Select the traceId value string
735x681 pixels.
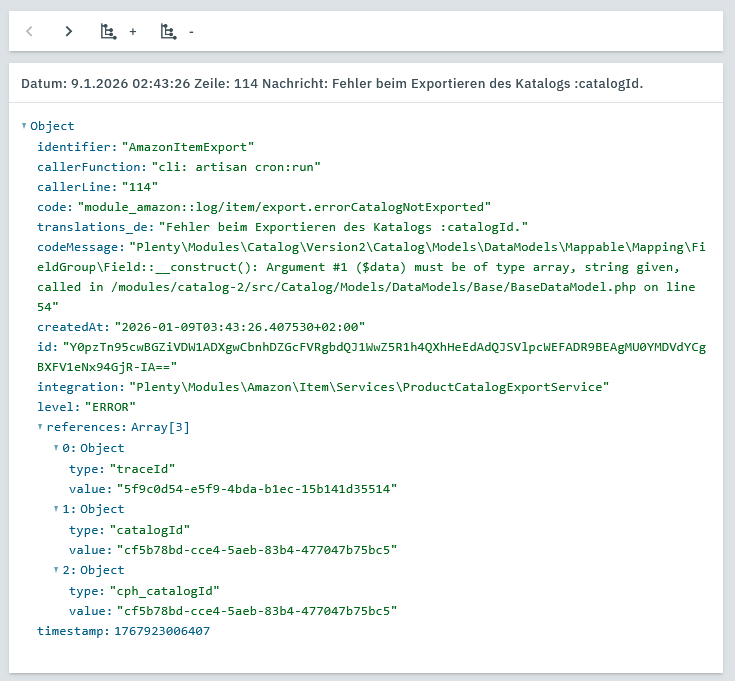click(257, 489)
